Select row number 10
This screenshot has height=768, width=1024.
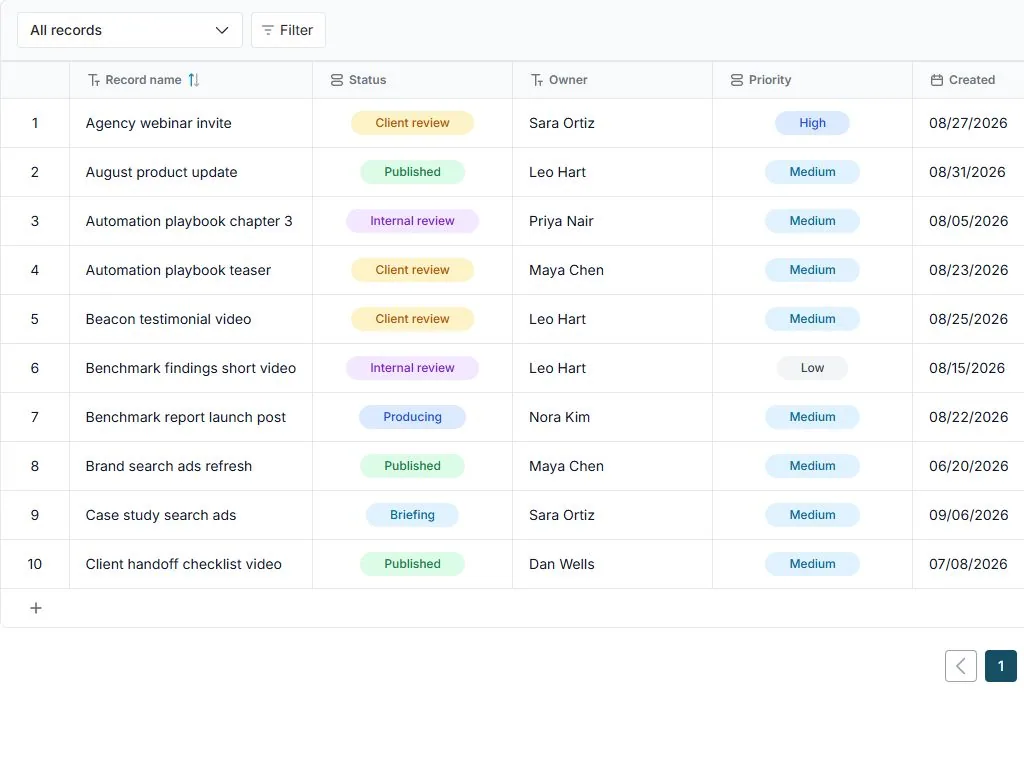coord(35,564)
